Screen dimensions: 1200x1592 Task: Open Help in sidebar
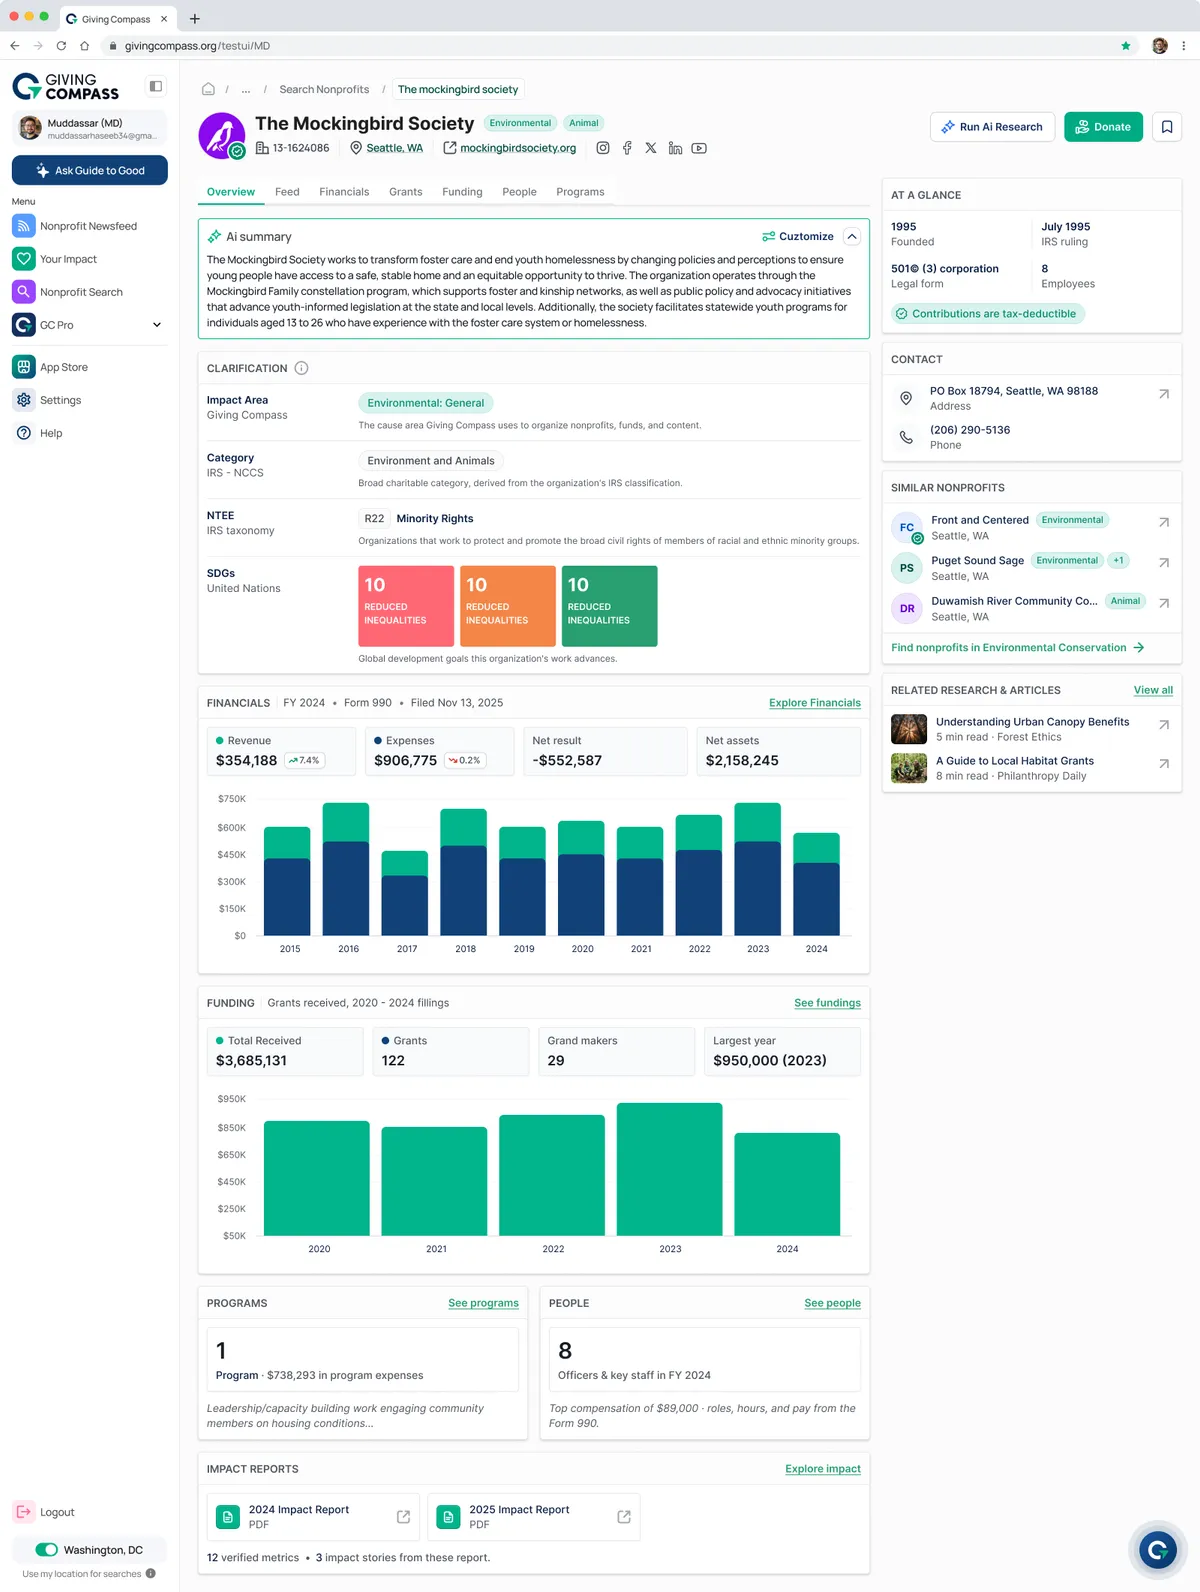[89, 433]
